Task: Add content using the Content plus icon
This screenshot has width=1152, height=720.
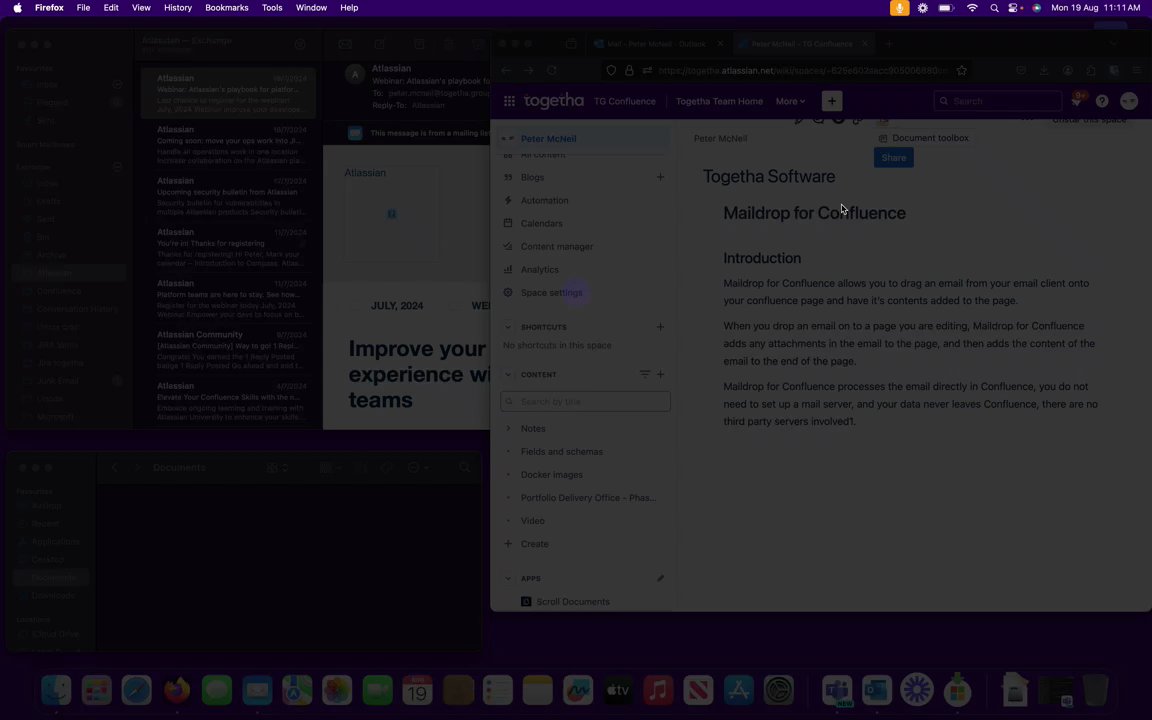Action: click(660, 375)
